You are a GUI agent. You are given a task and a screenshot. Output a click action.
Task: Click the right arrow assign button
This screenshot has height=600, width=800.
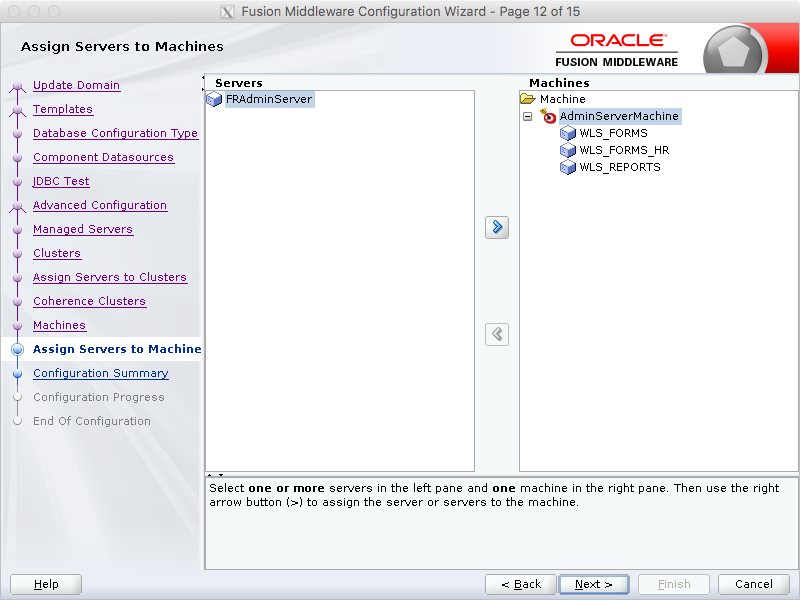tap(496, 227)
